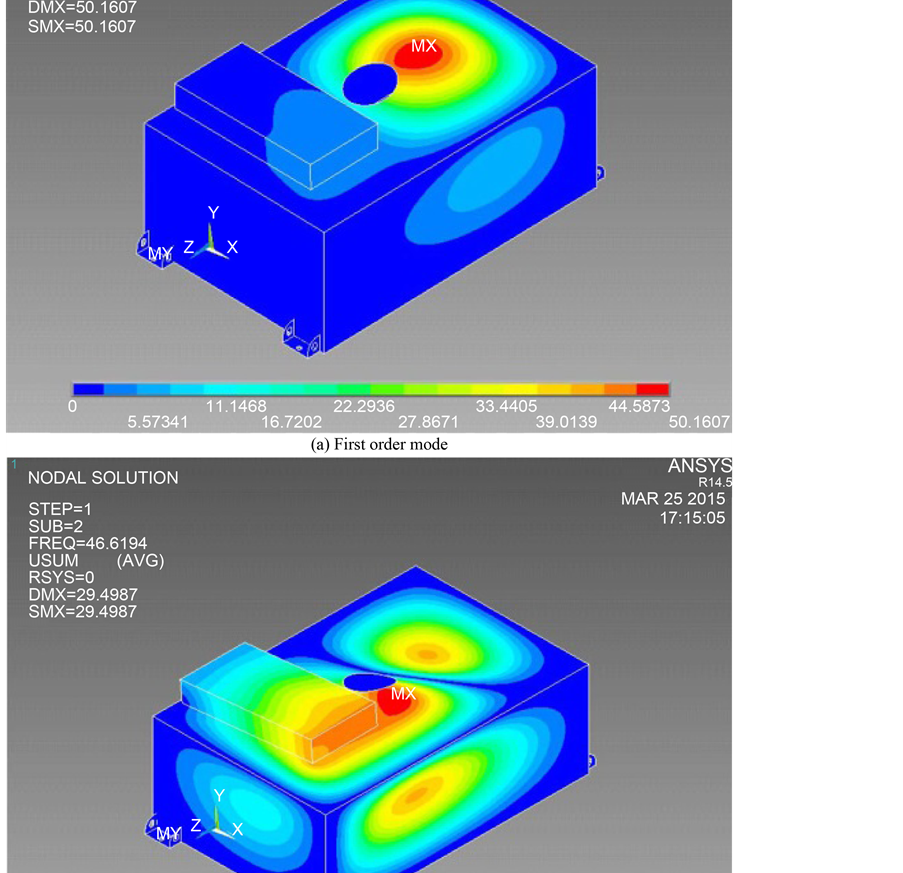Screen dimensions: 903x873
Task: Click the window number 1 in the lower plot corner
Action: click(13, 465)
